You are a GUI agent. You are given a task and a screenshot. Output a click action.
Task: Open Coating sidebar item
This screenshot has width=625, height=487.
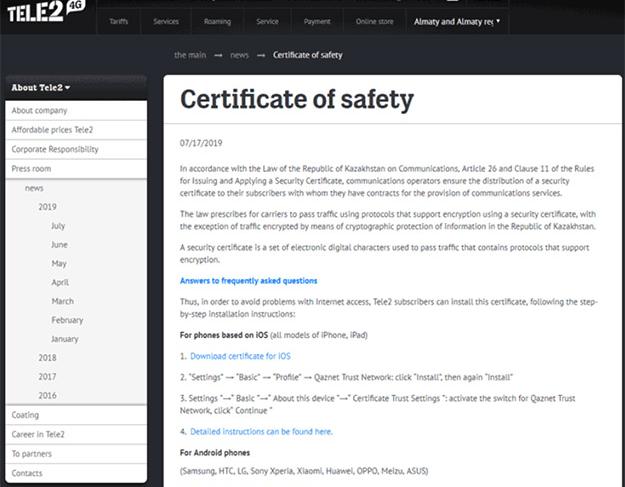[x=76, y=415]
